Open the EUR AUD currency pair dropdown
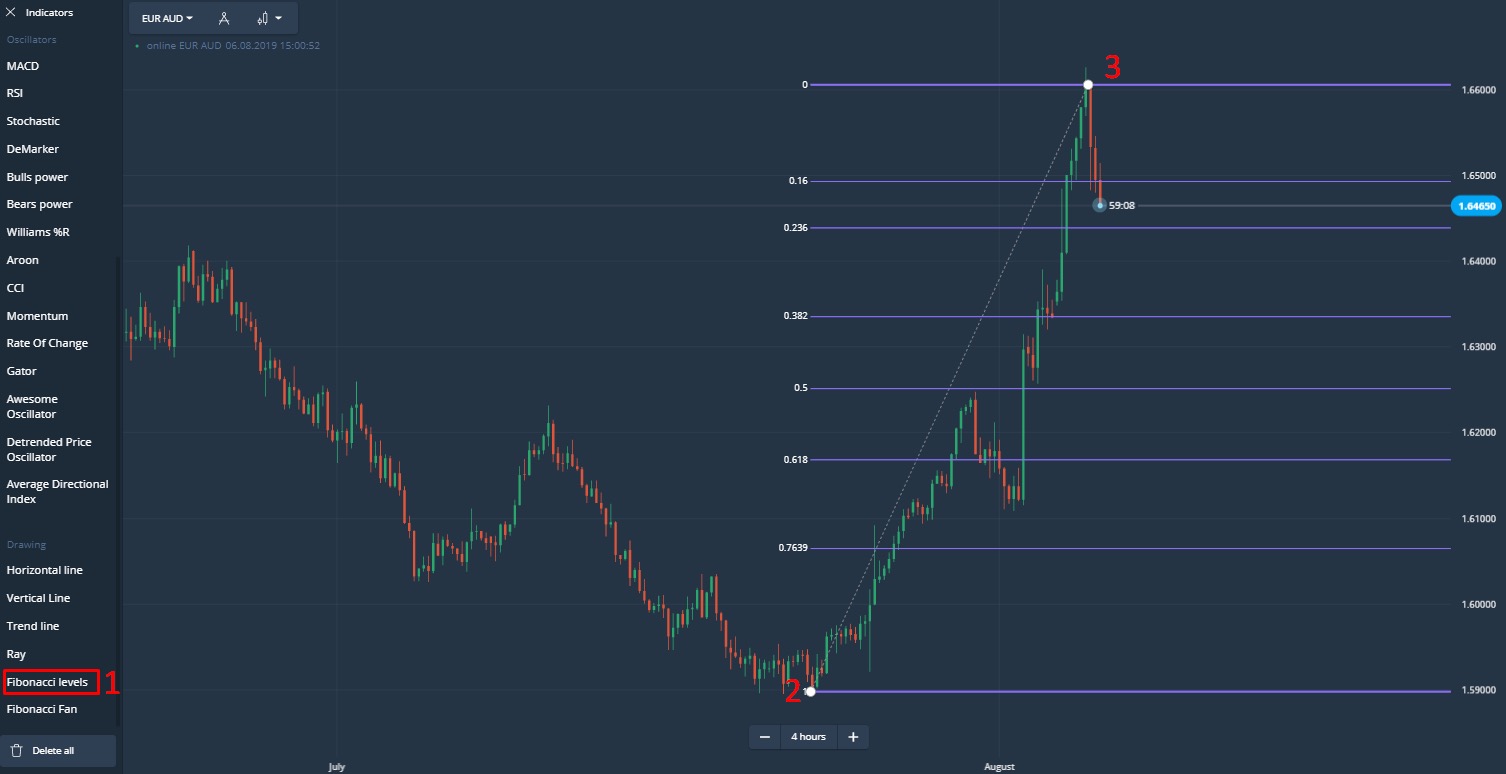Image resolution: width=1506 pixels, height=774 pixels. coord(168,18)
